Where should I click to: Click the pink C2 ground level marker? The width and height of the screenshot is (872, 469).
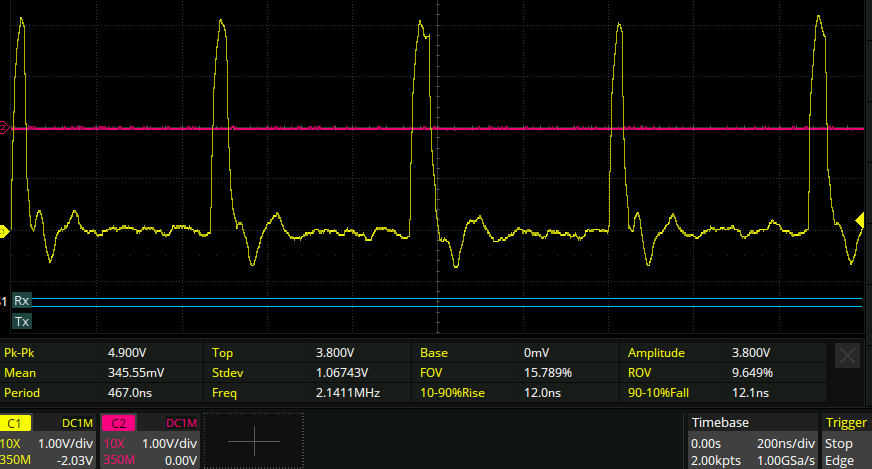point(5,128)
